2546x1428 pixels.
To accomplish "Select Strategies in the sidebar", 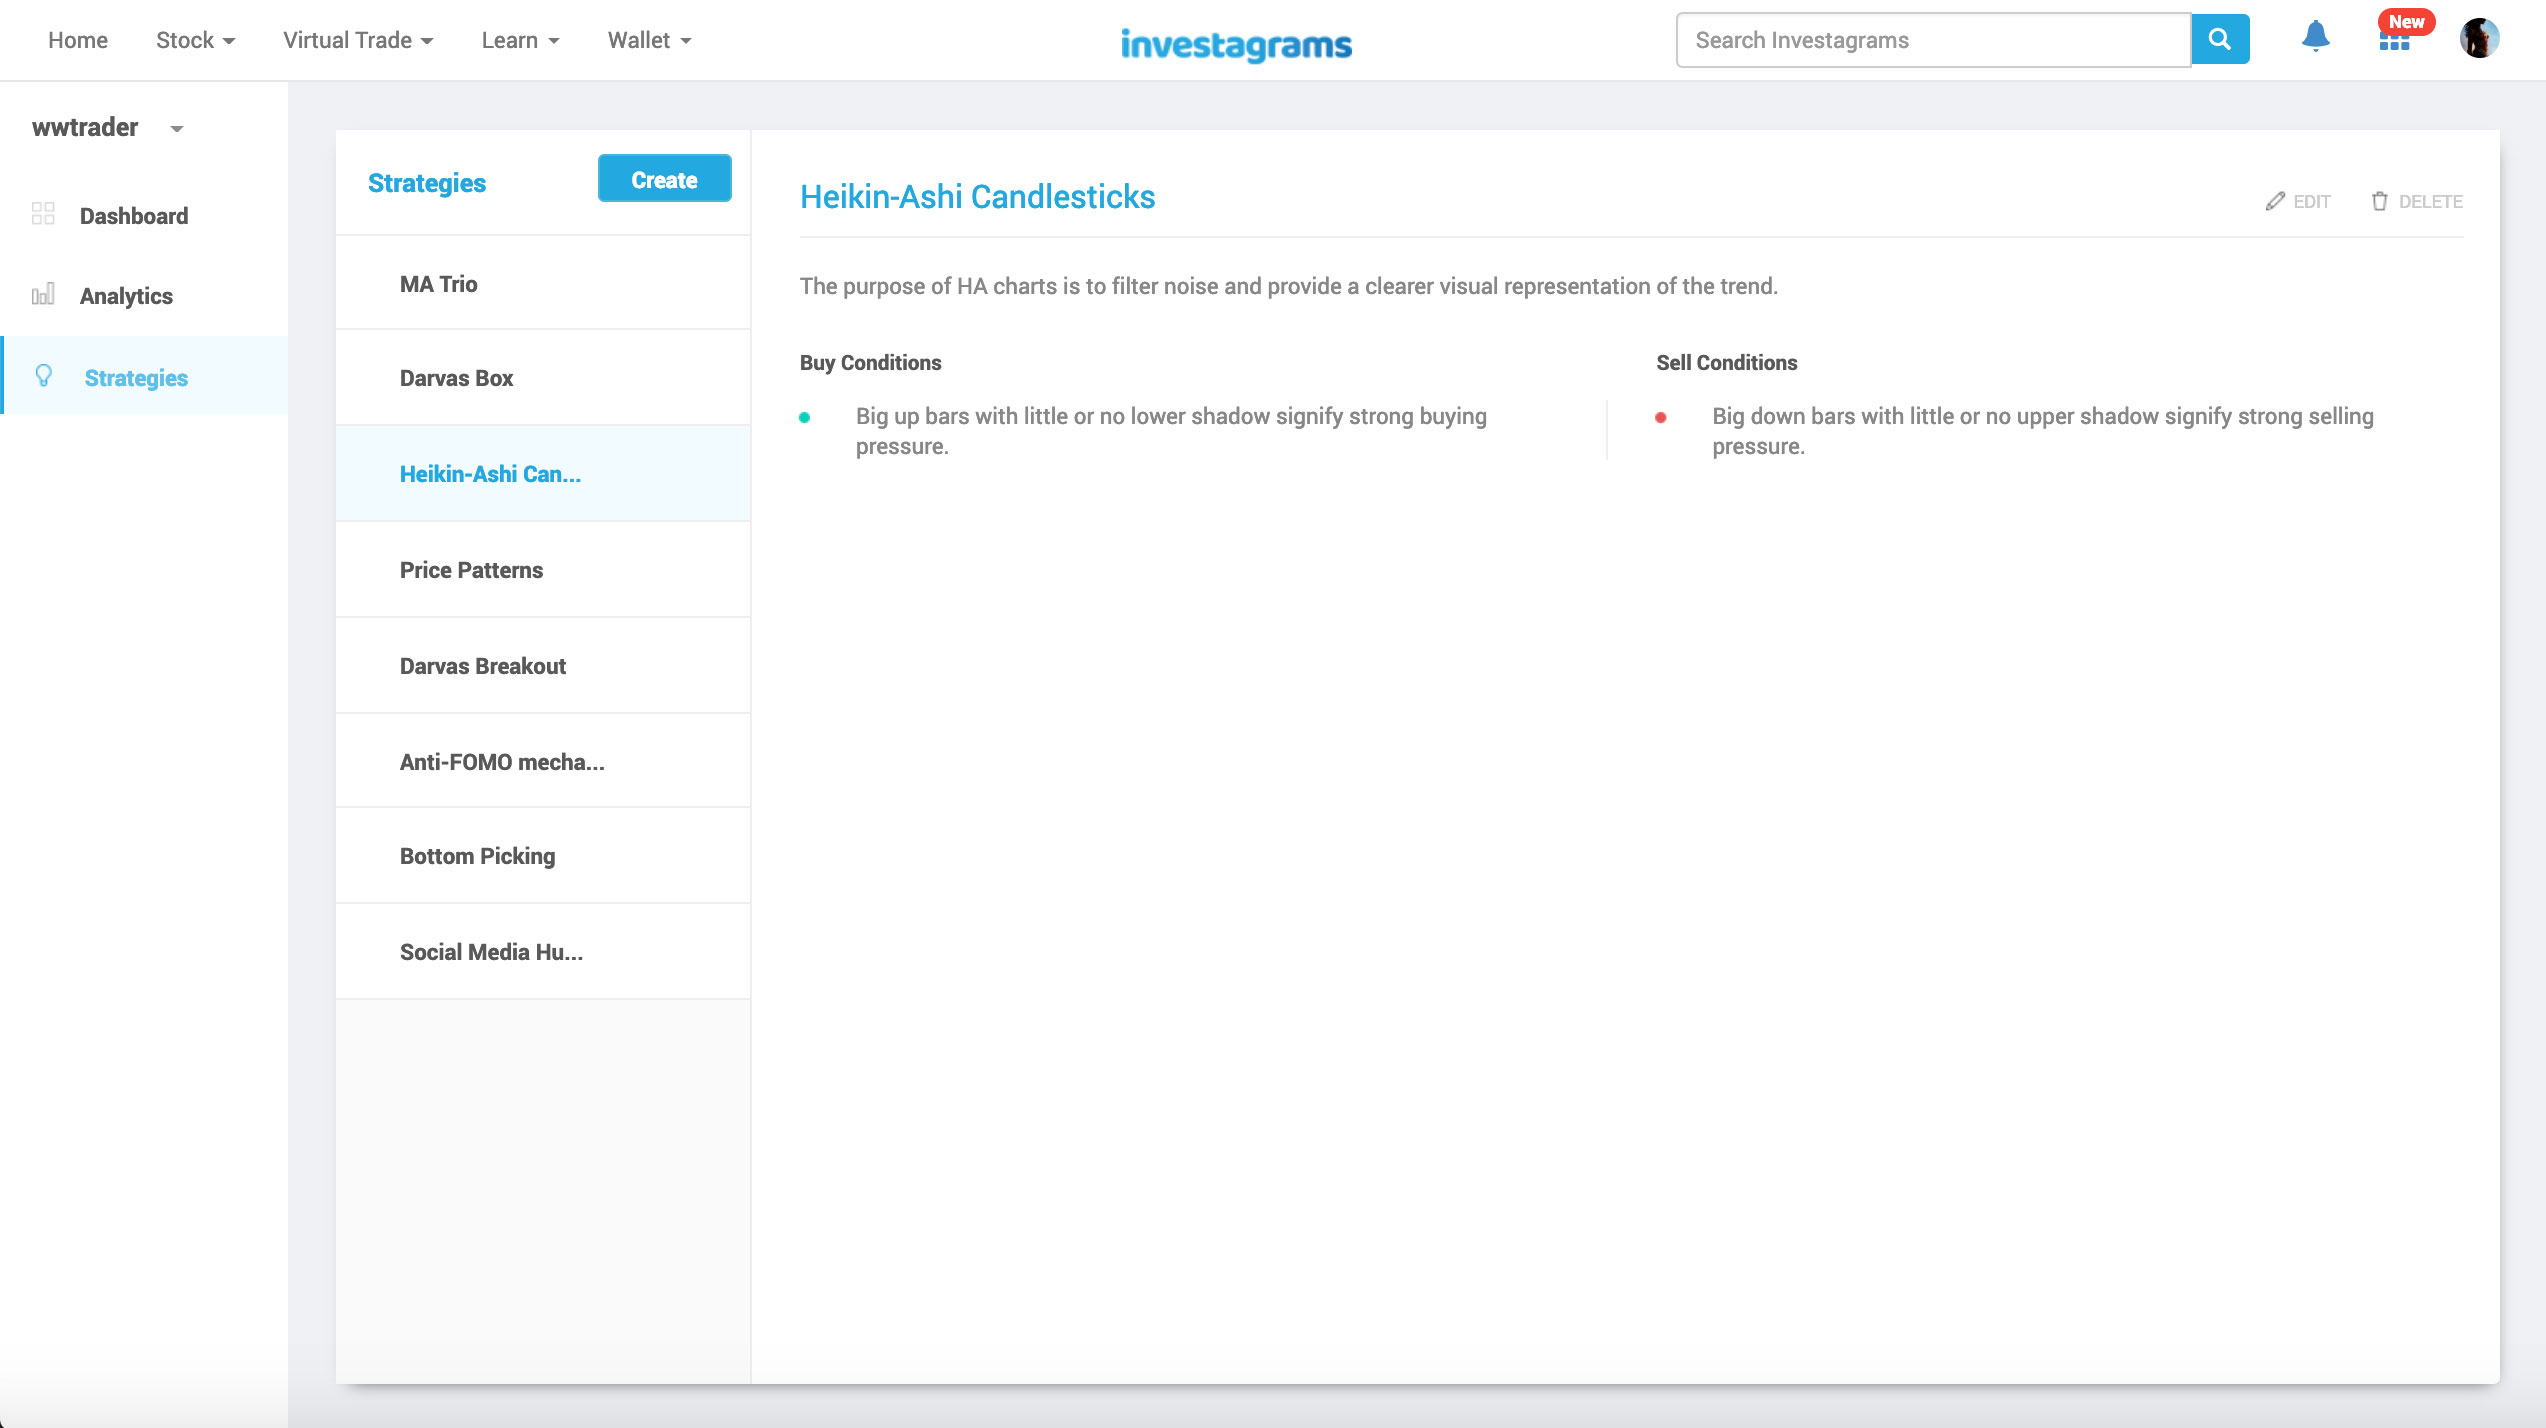I will 144,376.
